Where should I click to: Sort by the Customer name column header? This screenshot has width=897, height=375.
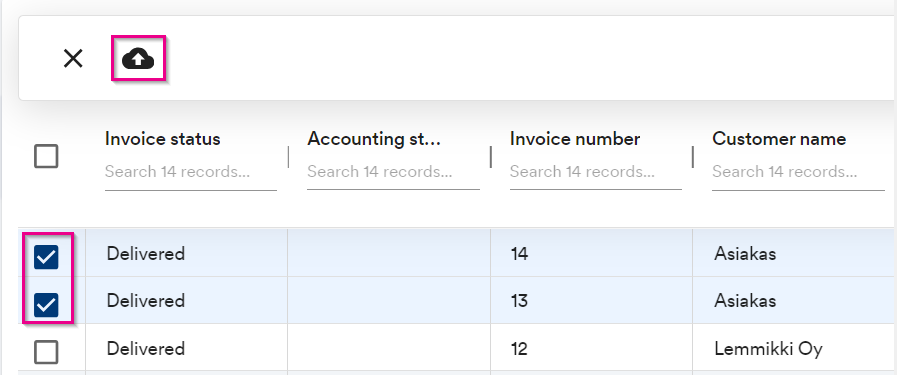tap(779, 139)
